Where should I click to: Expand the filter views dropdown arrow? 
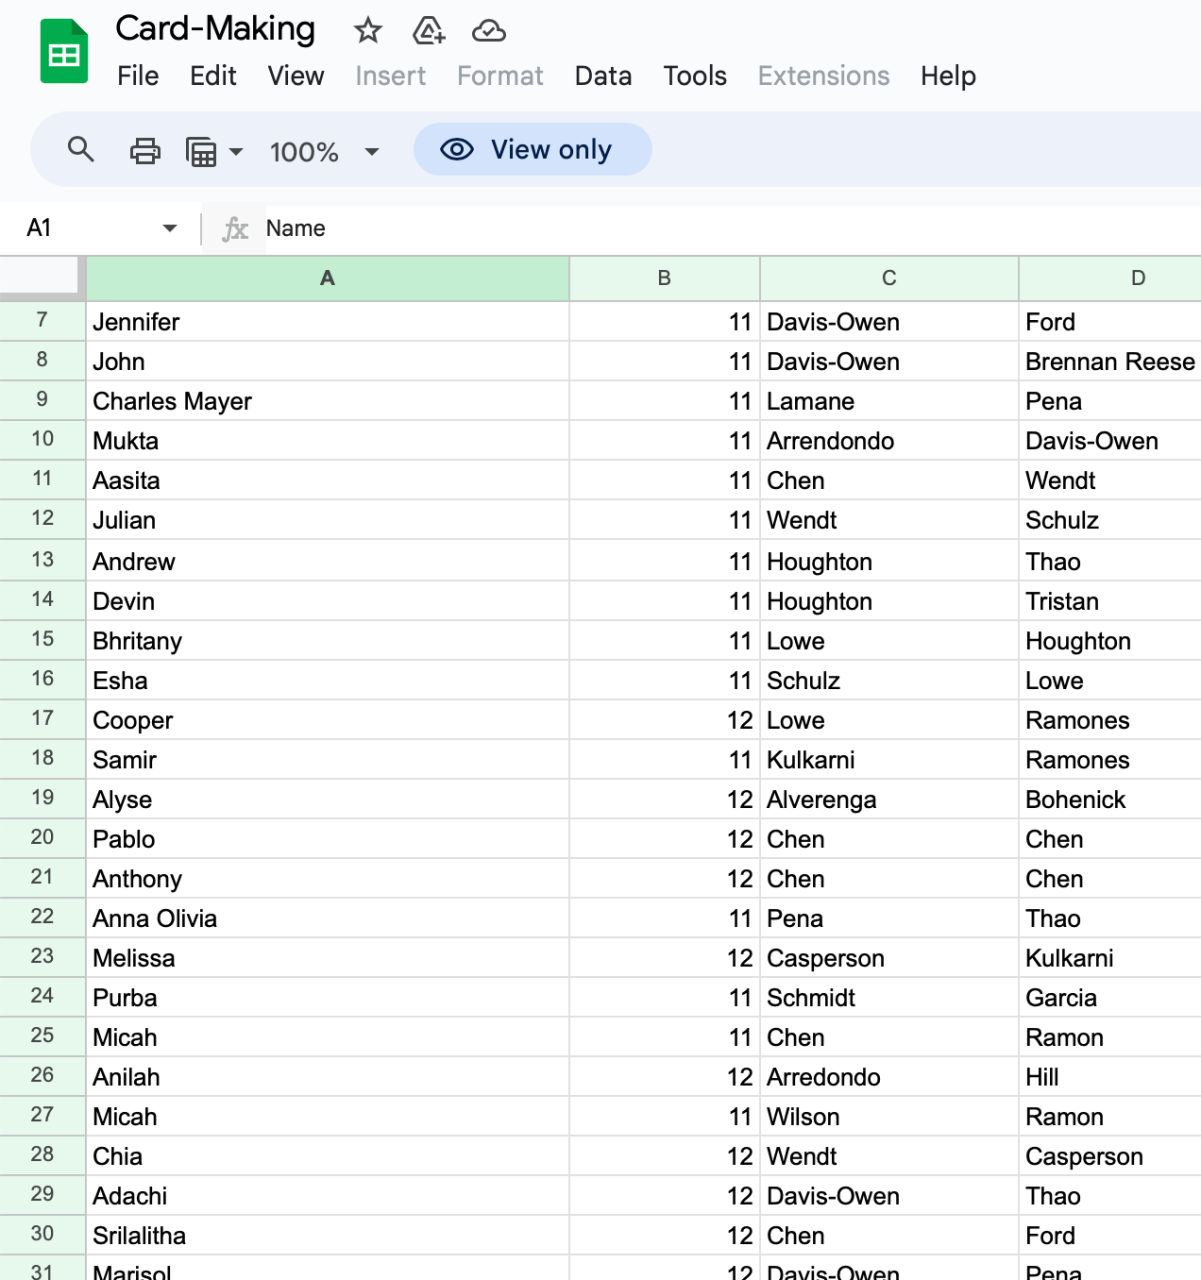pos(236,152)
